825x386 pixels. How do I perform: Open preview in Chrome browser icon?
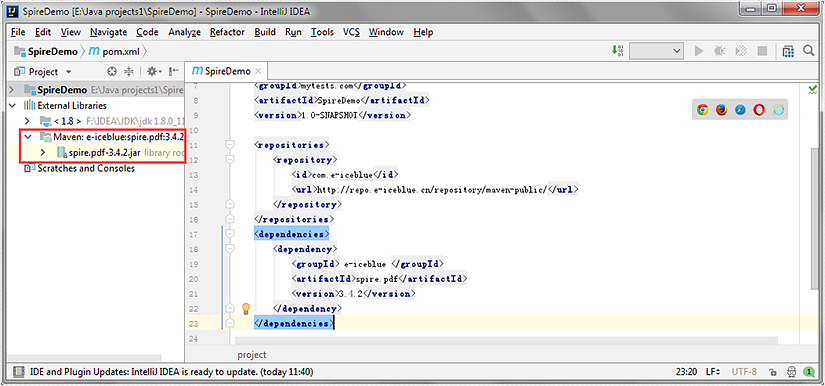point(702,110)
